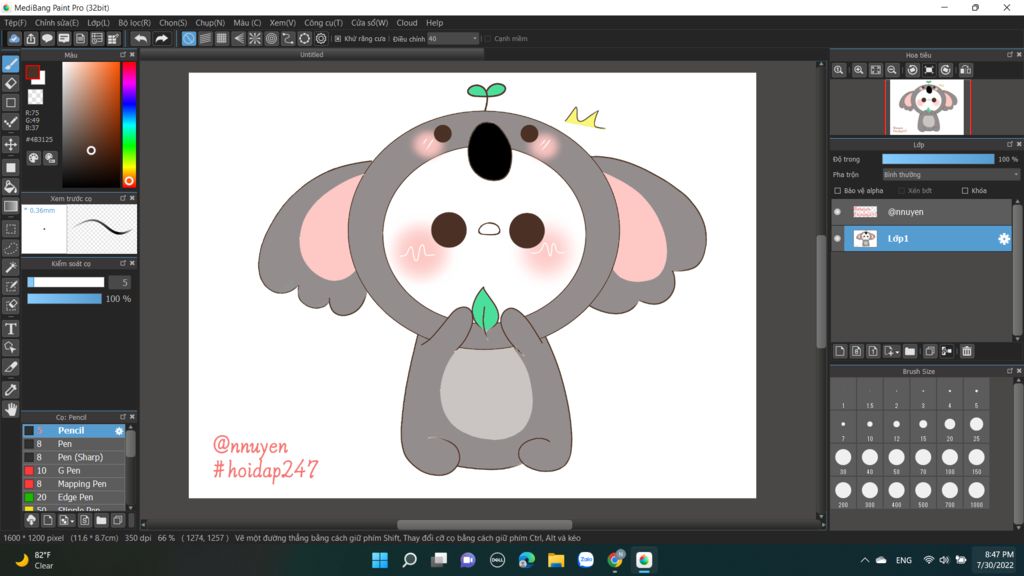Pick brush size 20 preset
This screenshot has width=1024, height=576.
(950, 426)
